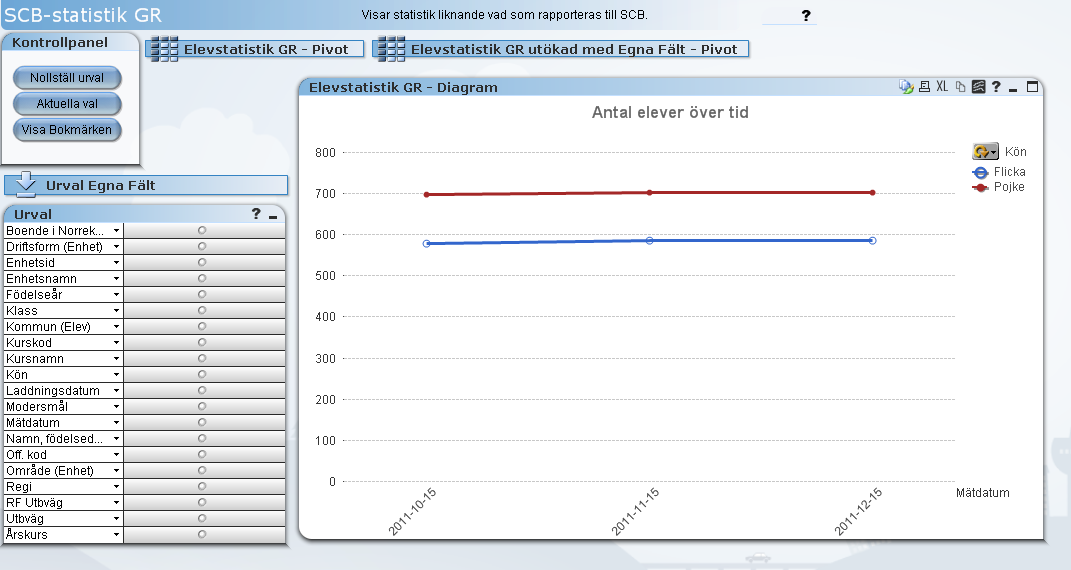Export the diagram to Excel with XL
The width and height of the screenshot is (1071, 570).
click(x=942, y=87)
